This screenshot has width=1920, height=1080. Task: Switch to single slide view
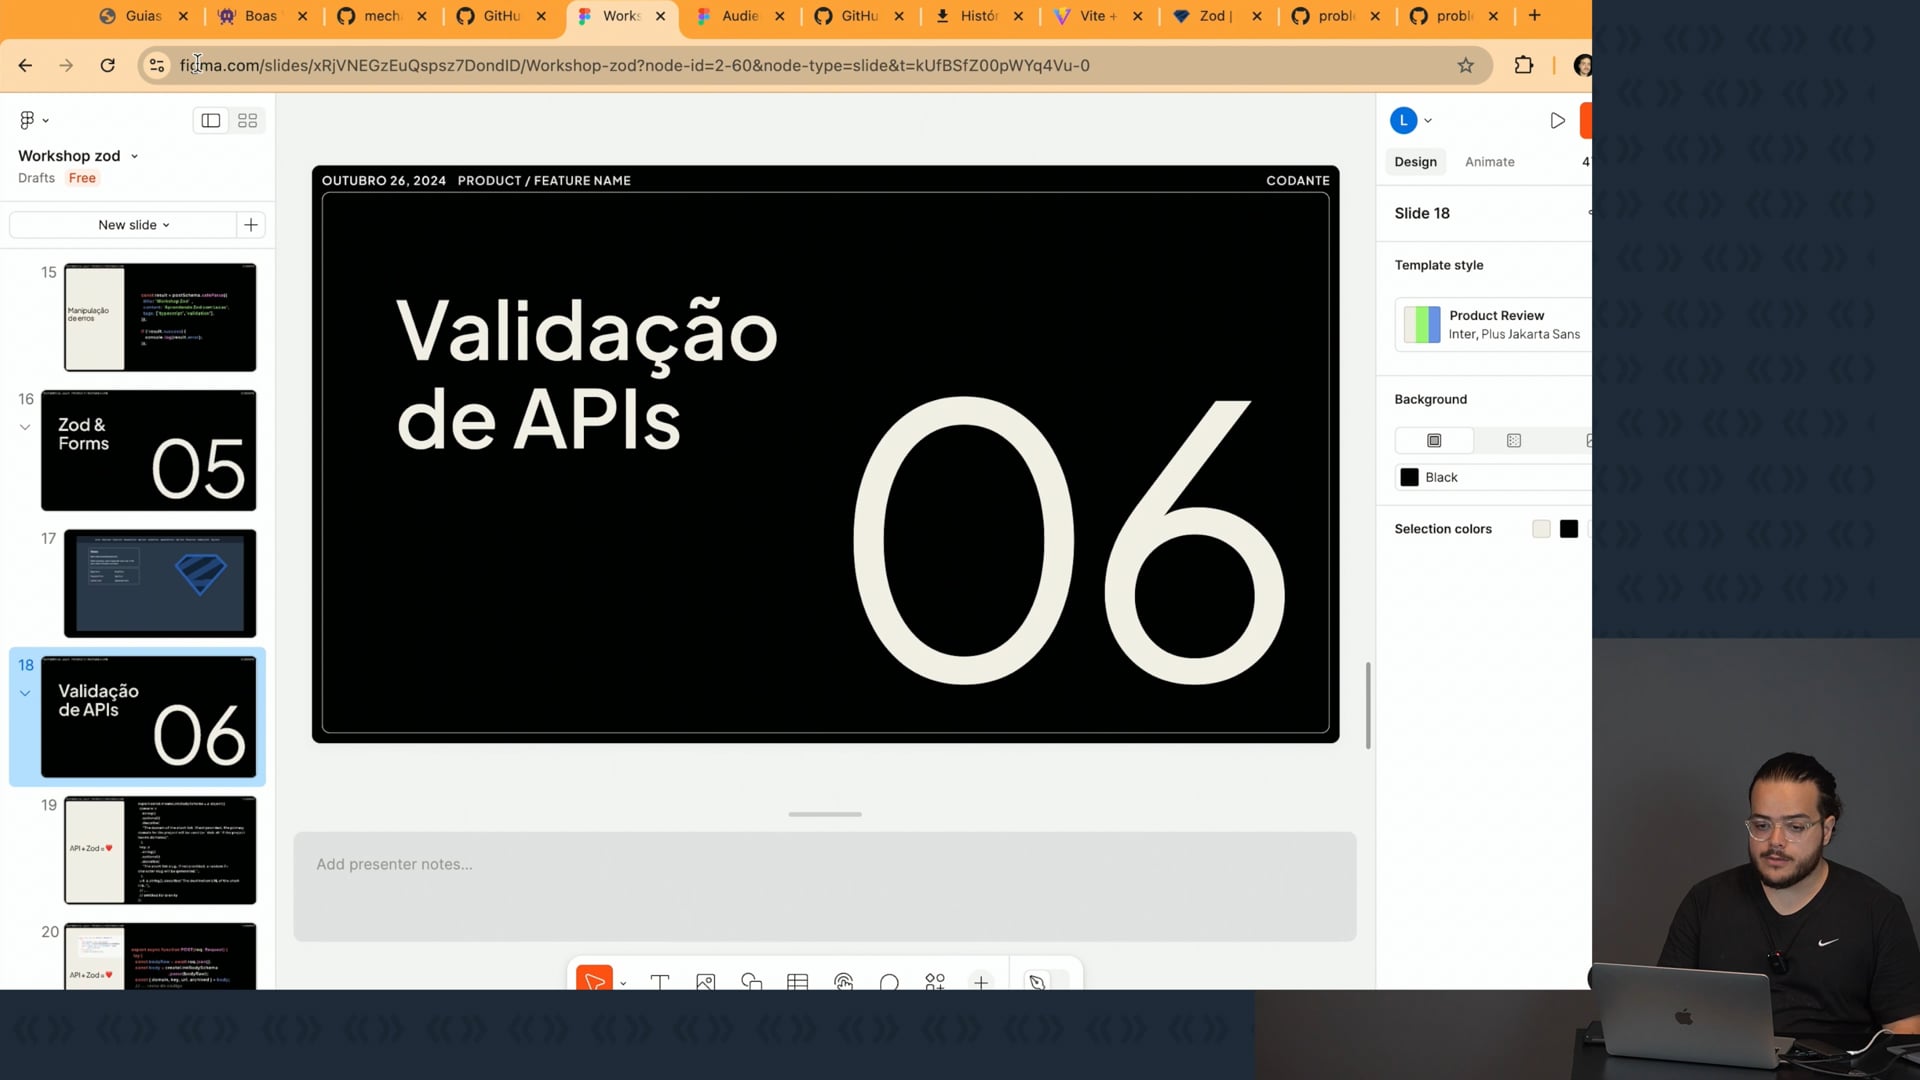tap(210, 120)
